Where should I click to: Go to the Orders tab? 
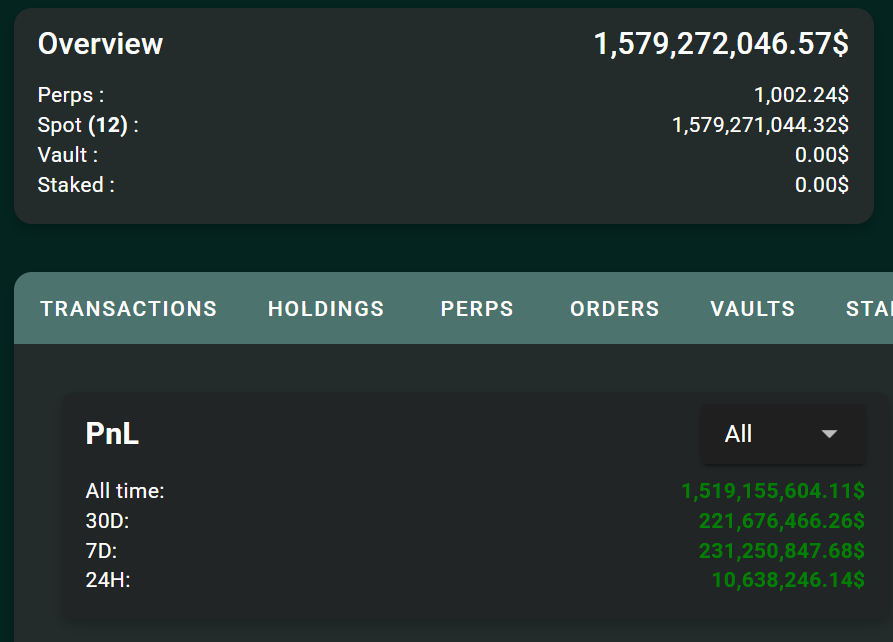tap(614, 309)
